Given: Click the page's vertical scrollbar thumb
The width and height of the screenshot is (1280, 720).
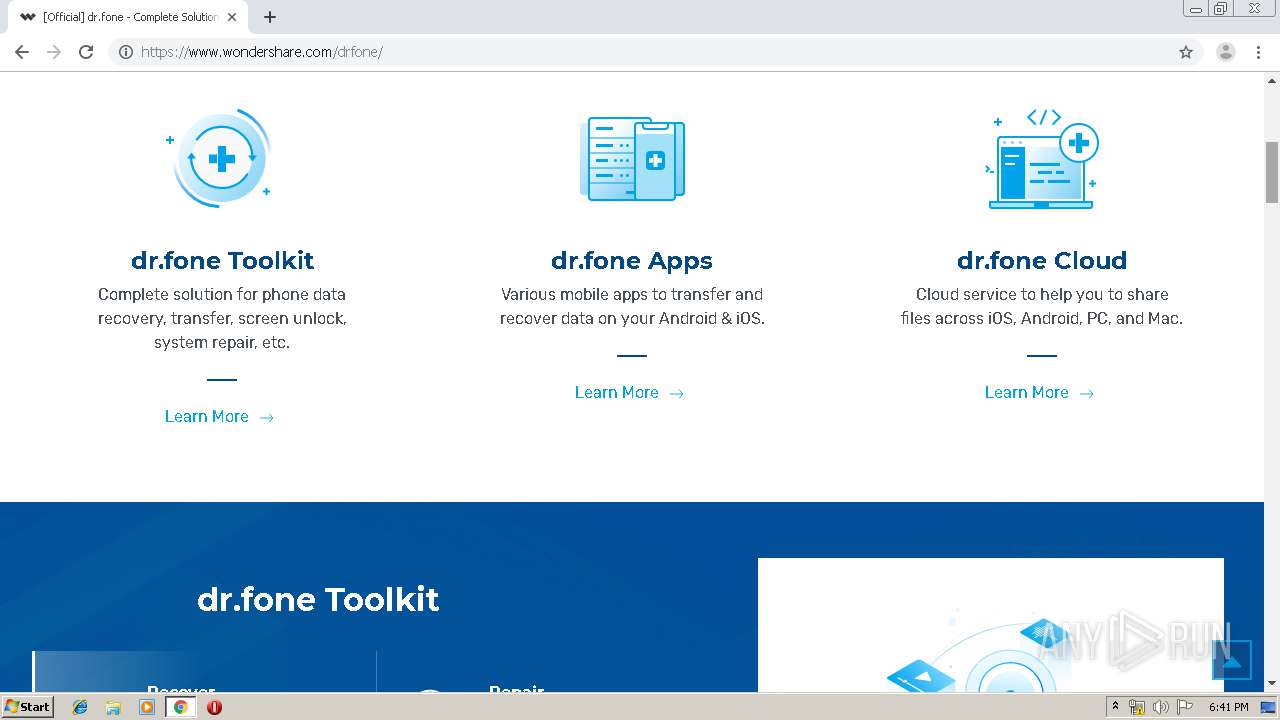Looking at the screenshot, I should pyautogui.click(x=1272, y=172).
